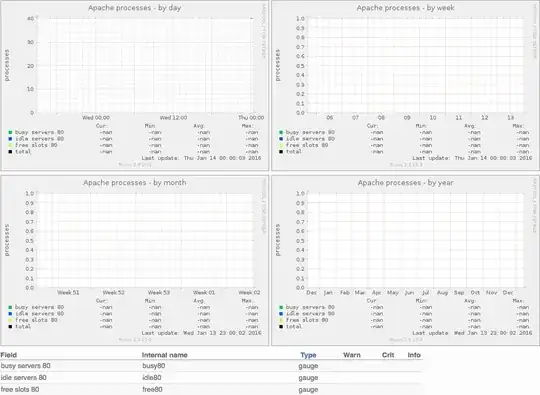Click the Internal name column header
This screenshot has height=395, width=540.
[x=165, y=355]
